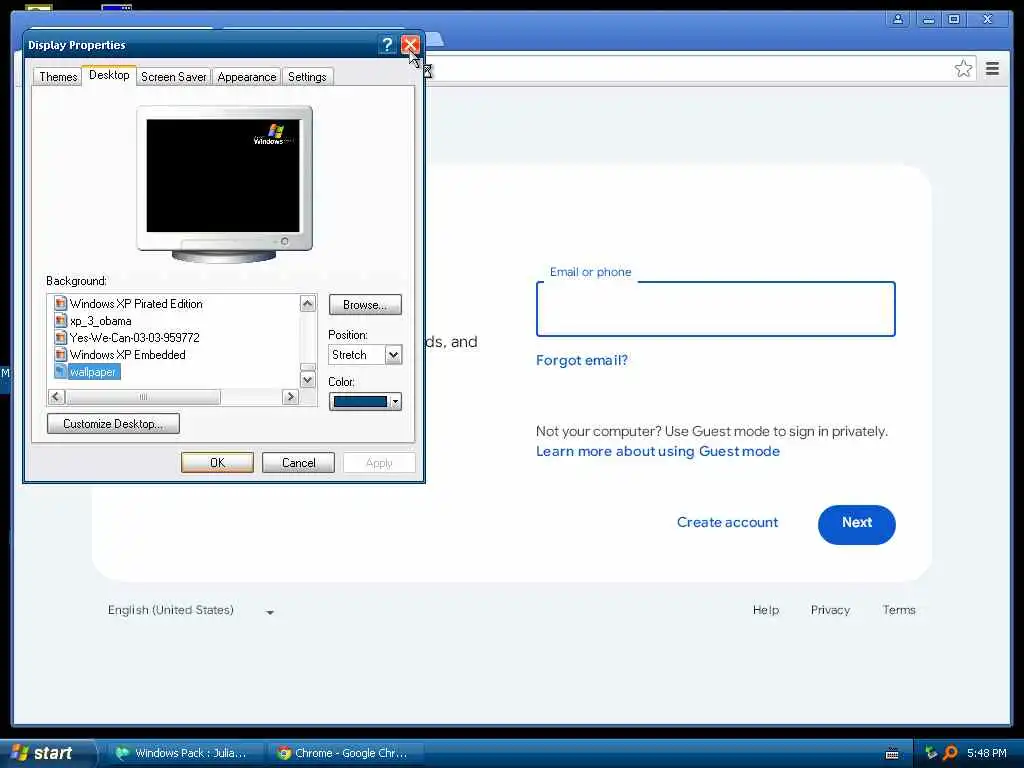Expand the English (United States) language selector

pyautogui.click(x=190, y=611)
